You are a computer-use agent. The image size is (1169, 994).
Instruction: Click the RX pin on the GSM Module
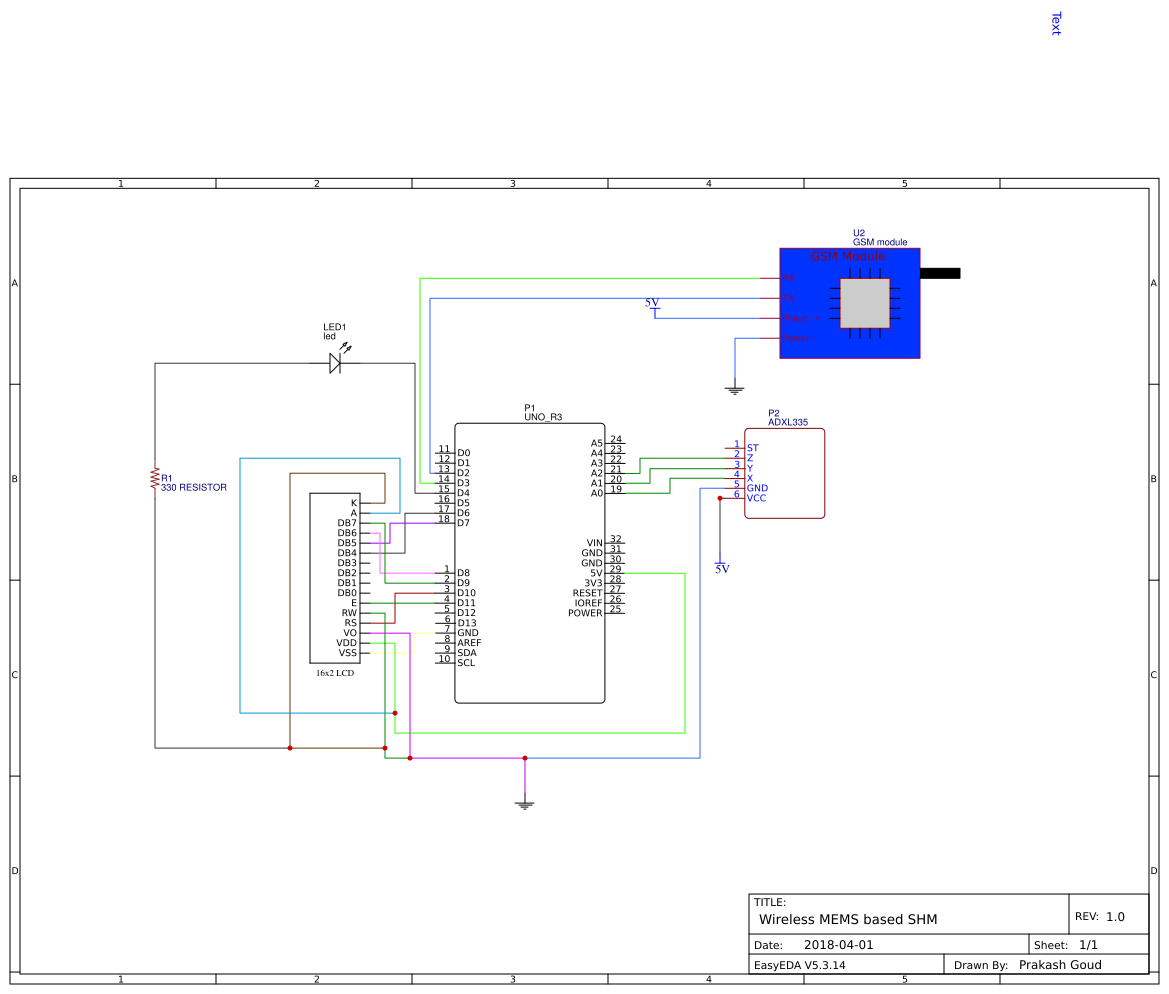(x=789, y=278)
